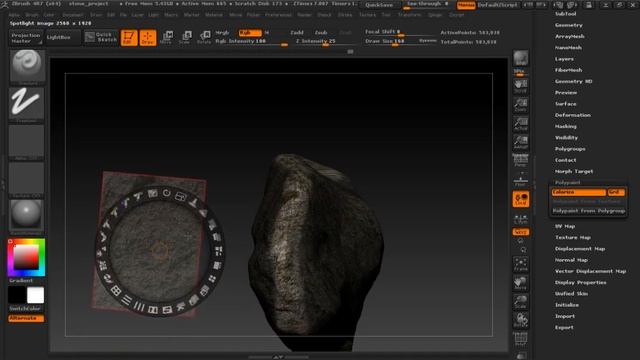
Task: Click the Move view icon in the right shelf
Action: [x=520, y=283]
